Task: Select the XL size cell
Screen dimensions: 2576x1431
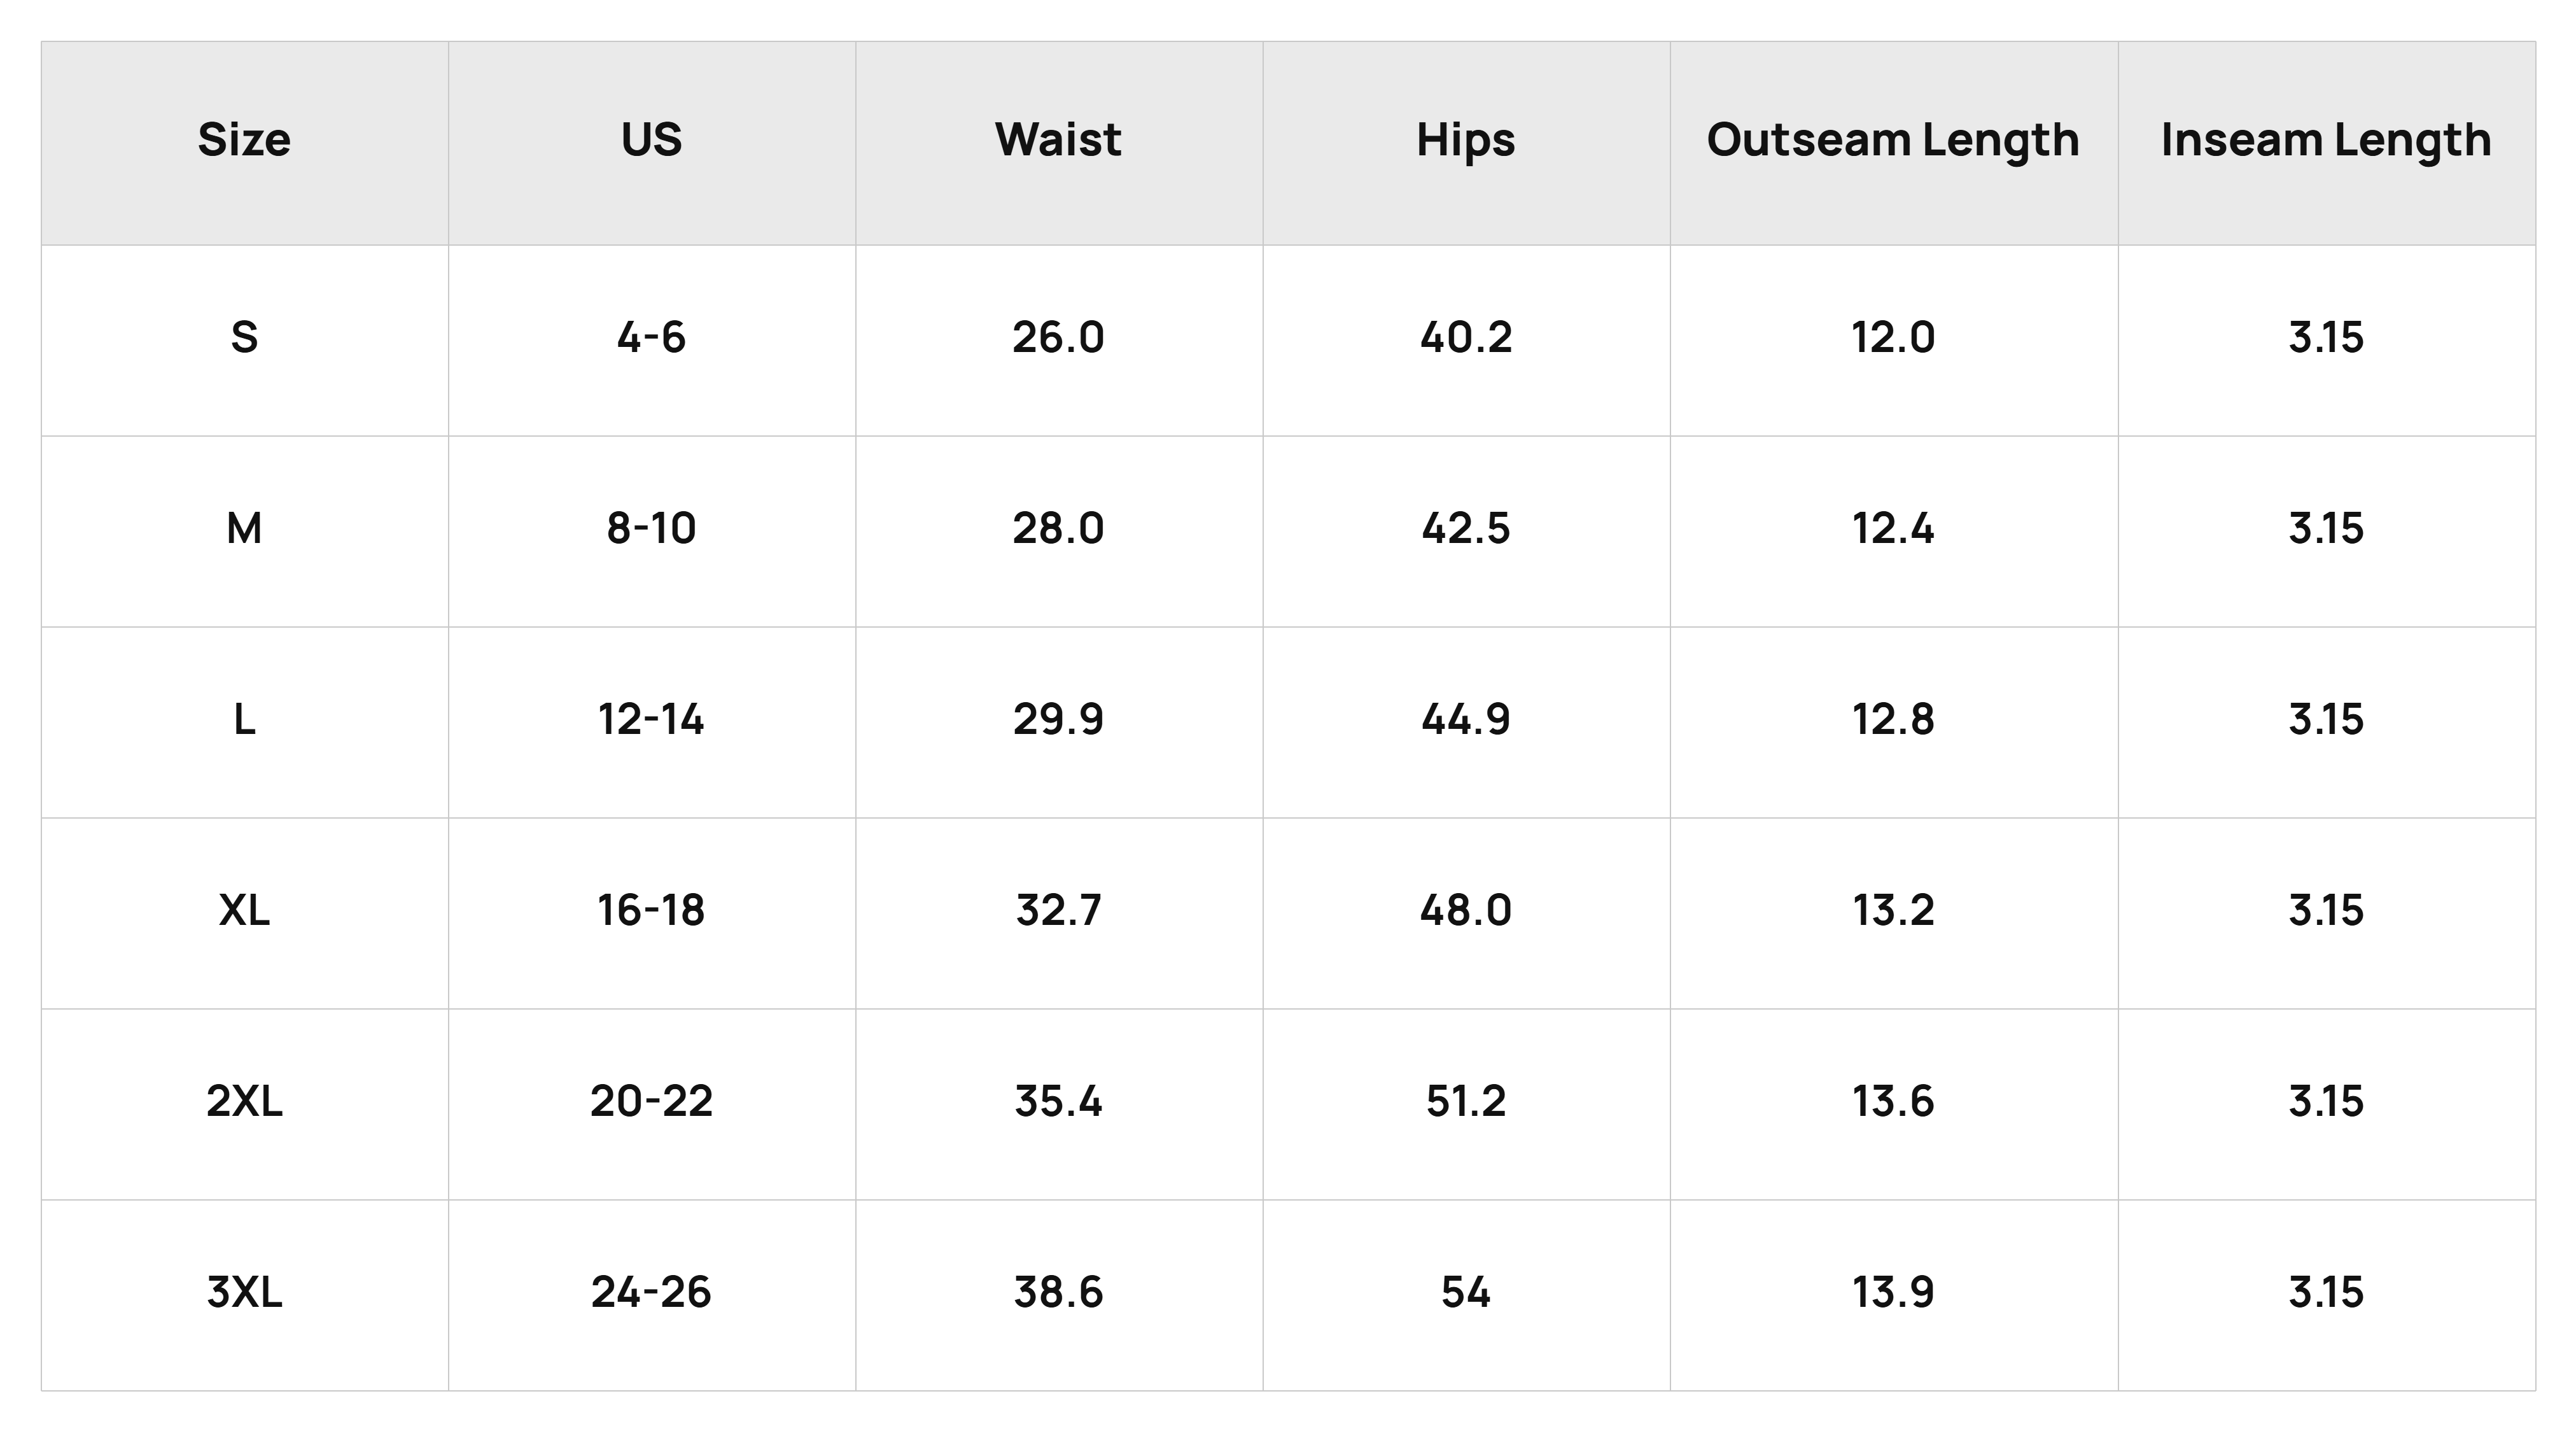Action: (x=244, y=910)
